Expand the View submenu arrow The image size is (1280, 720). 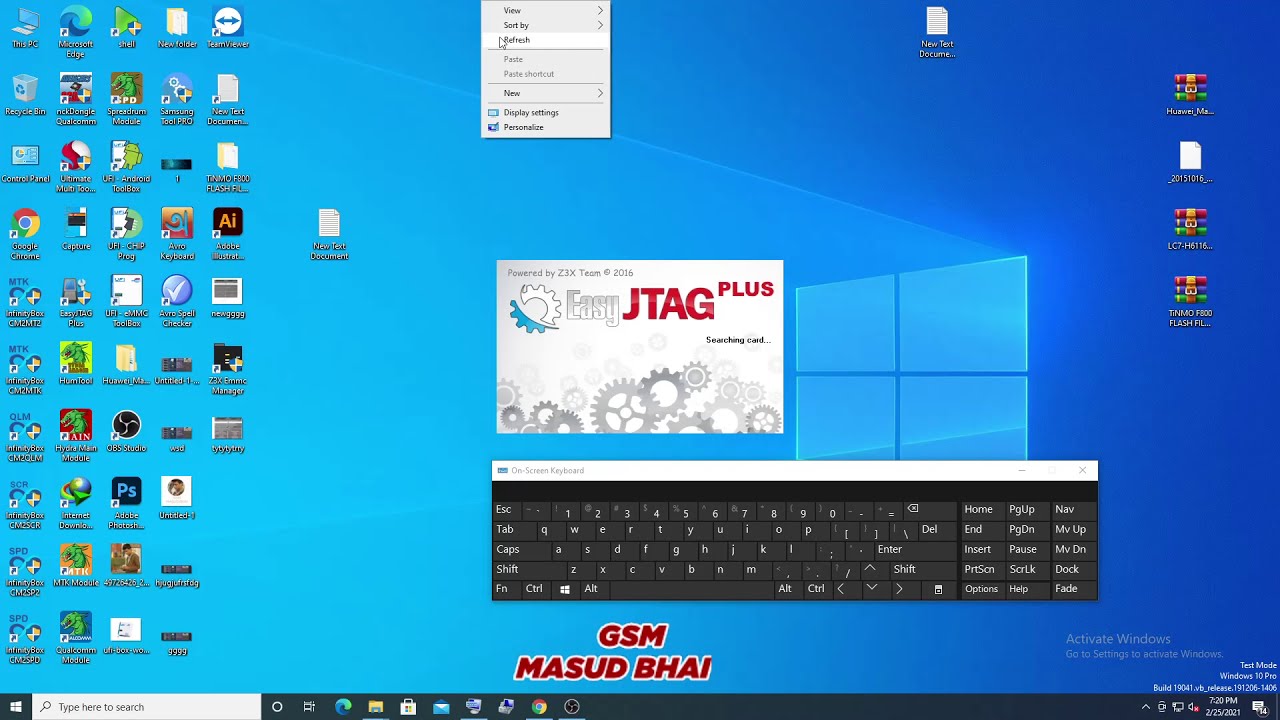pos(600,10)
